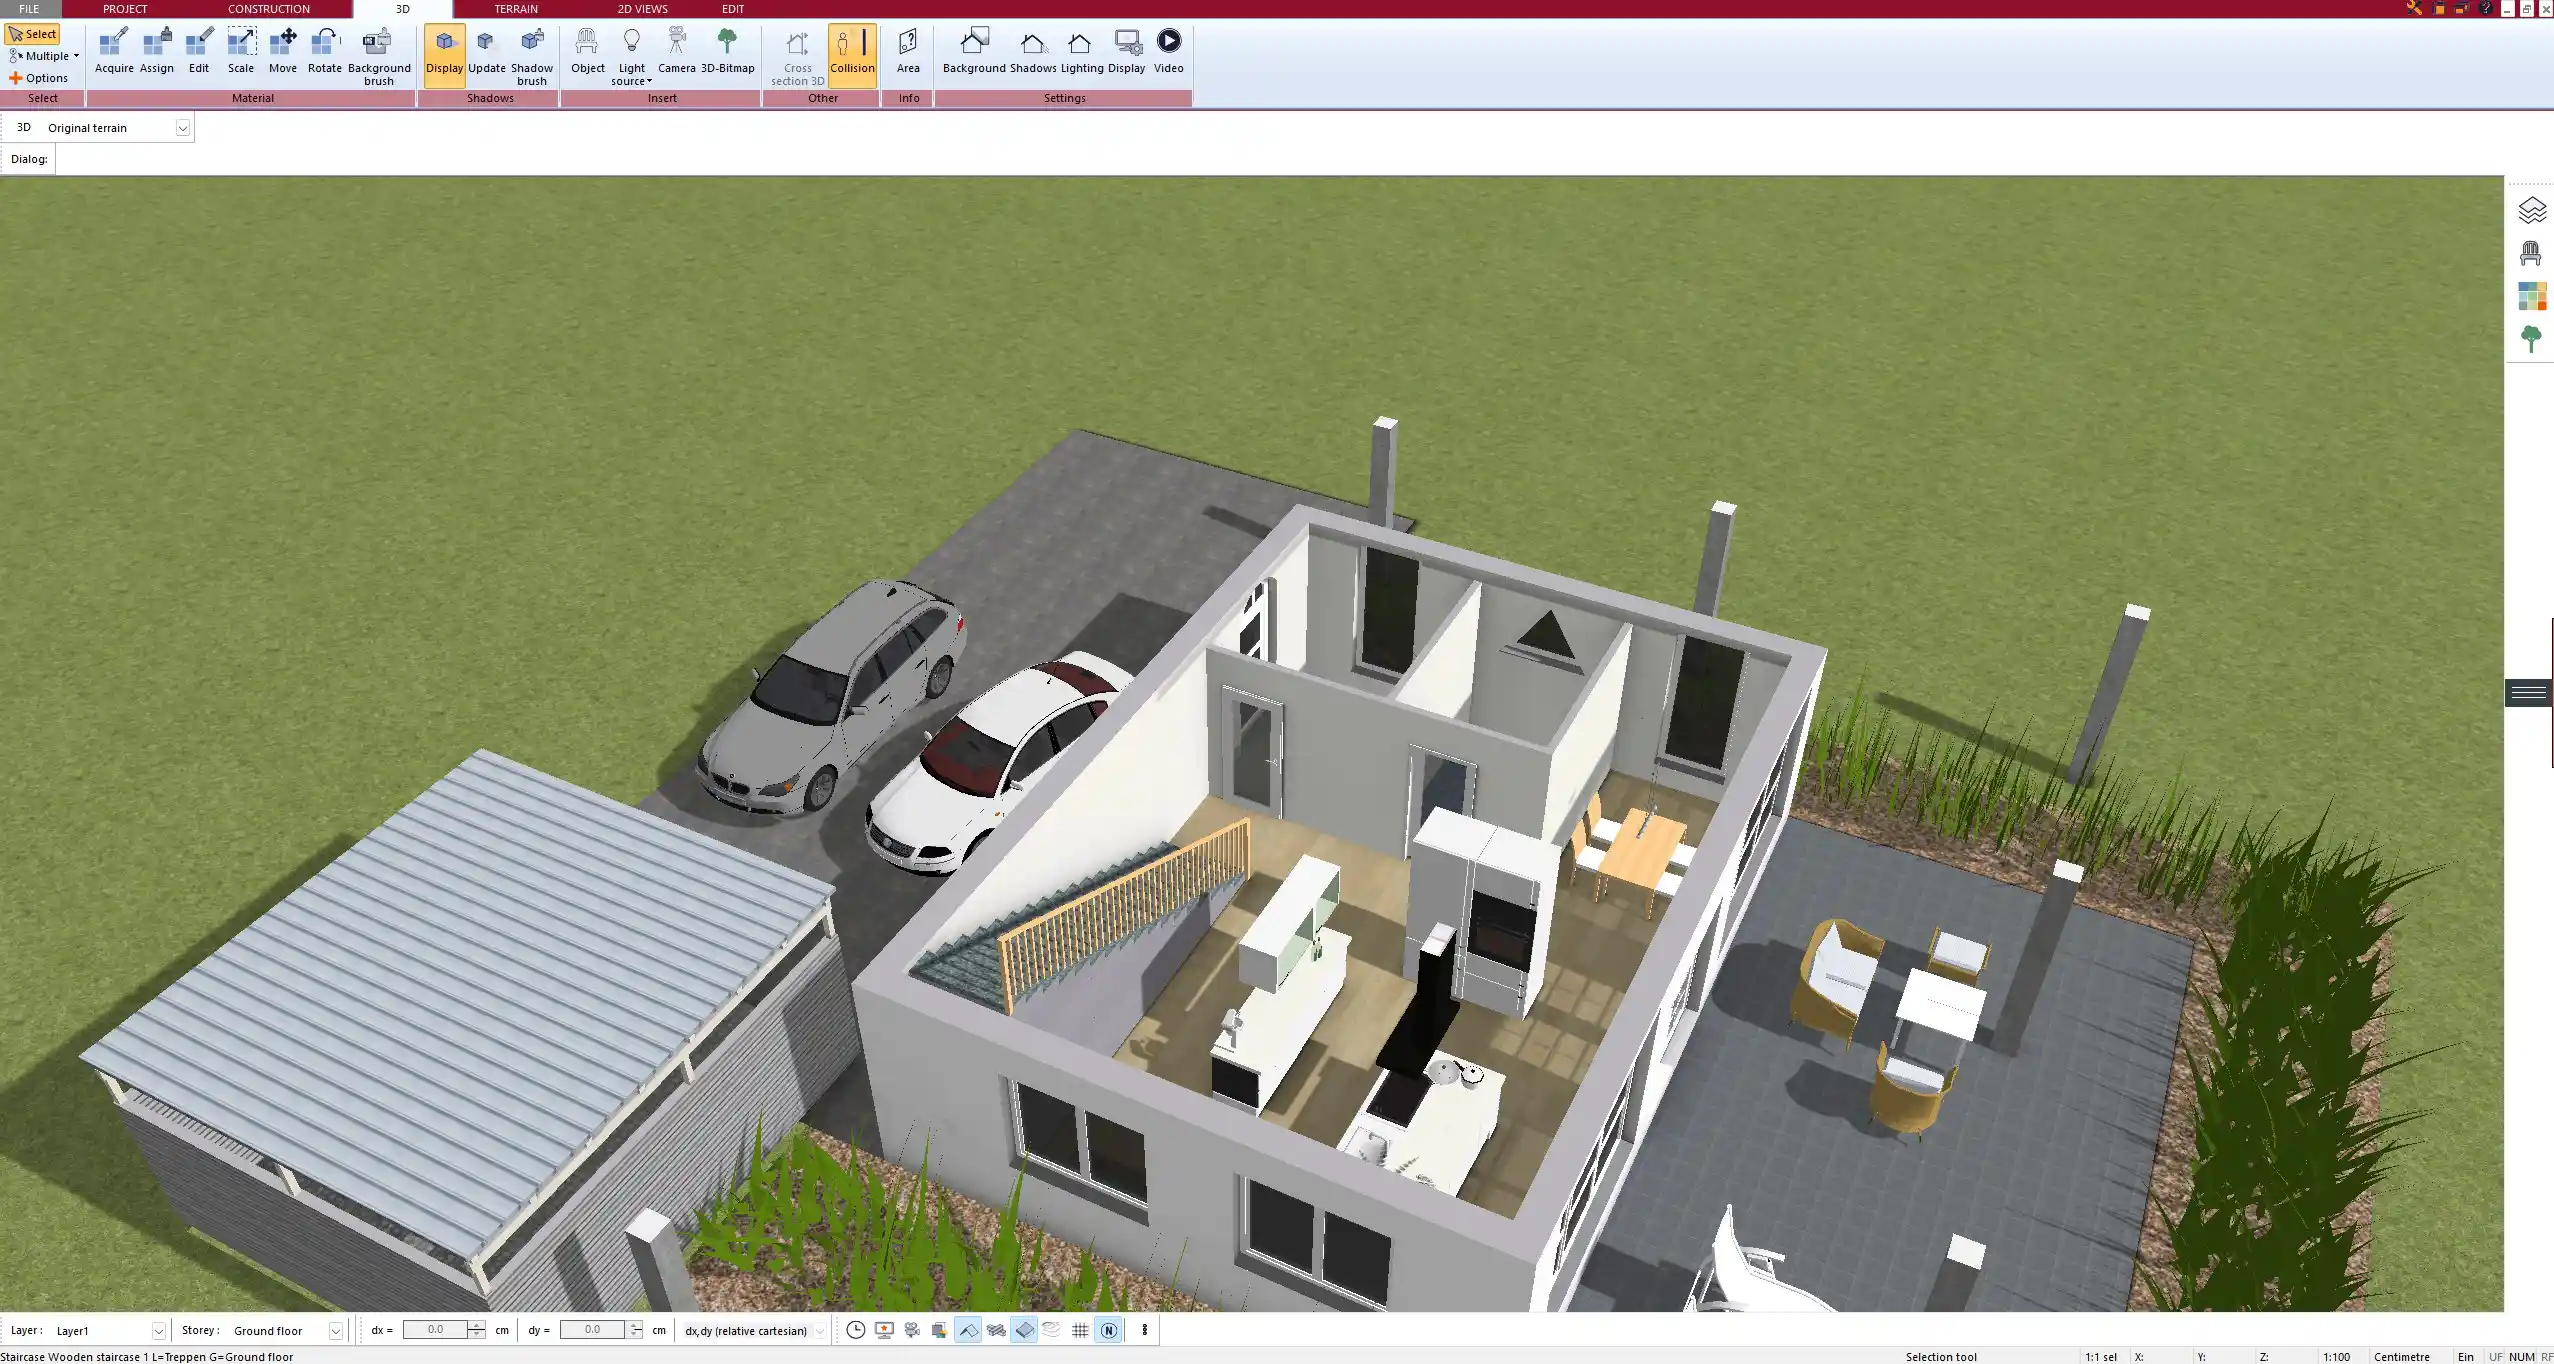Open the layers panel in right sidebar
2554x1364 pixels.
pyautogui.click(x=2531, y=211)
